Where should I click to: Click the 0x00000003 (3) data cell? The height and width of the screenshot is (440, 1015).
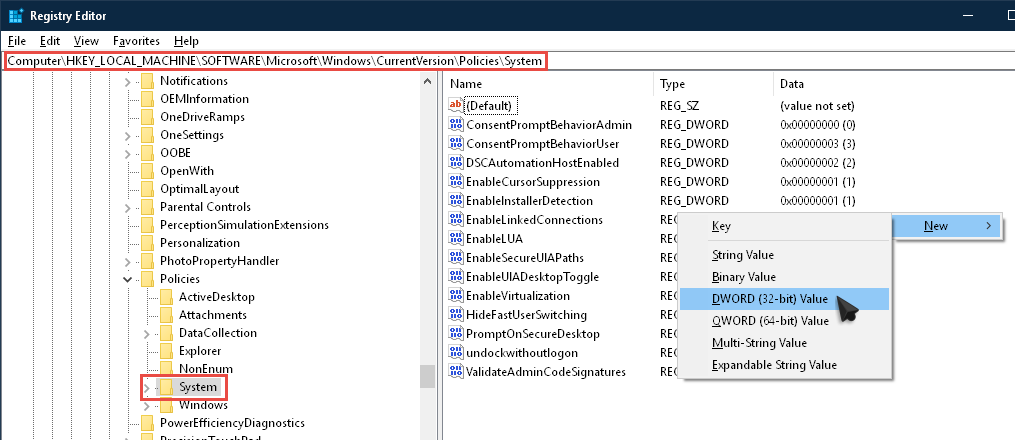(x=819, y=144)
